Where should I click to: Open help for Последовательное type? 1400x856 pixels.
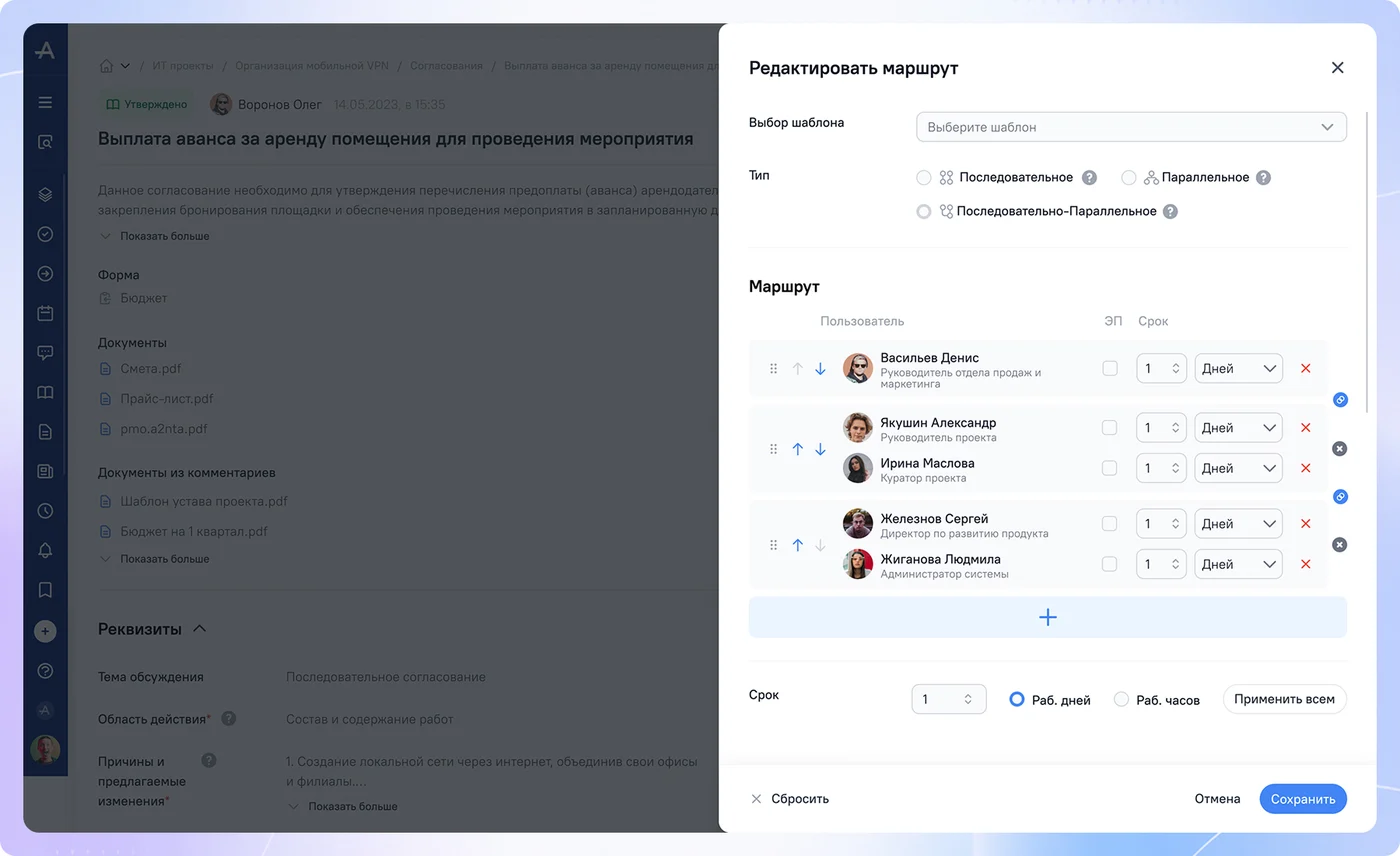[x=1089, y=178]
